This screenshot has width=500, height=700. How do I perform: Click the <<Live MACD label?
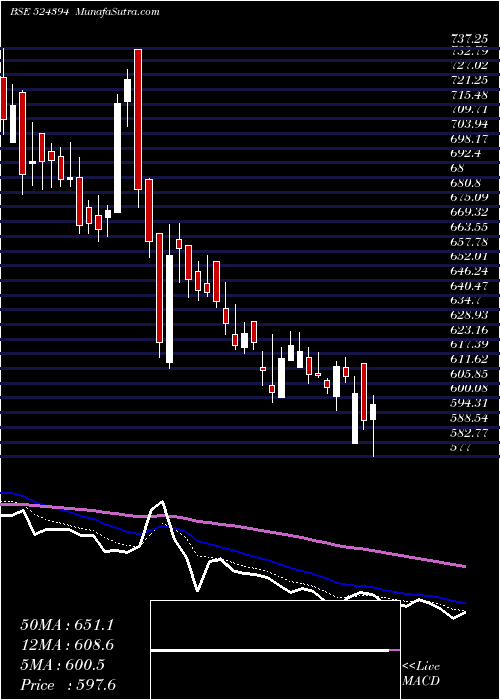(x=421, y=674)
